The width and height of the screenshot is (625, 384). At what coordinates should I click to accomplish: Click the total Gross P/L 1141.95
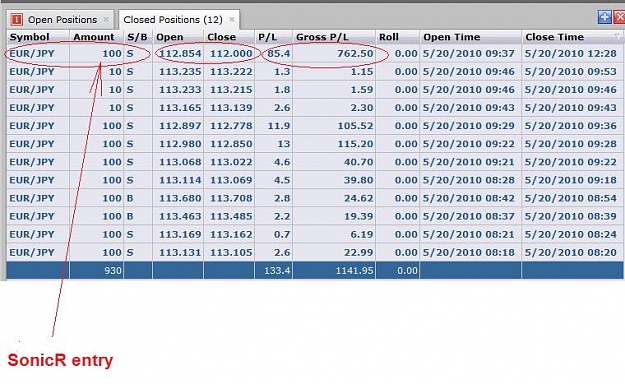point(354,271)
